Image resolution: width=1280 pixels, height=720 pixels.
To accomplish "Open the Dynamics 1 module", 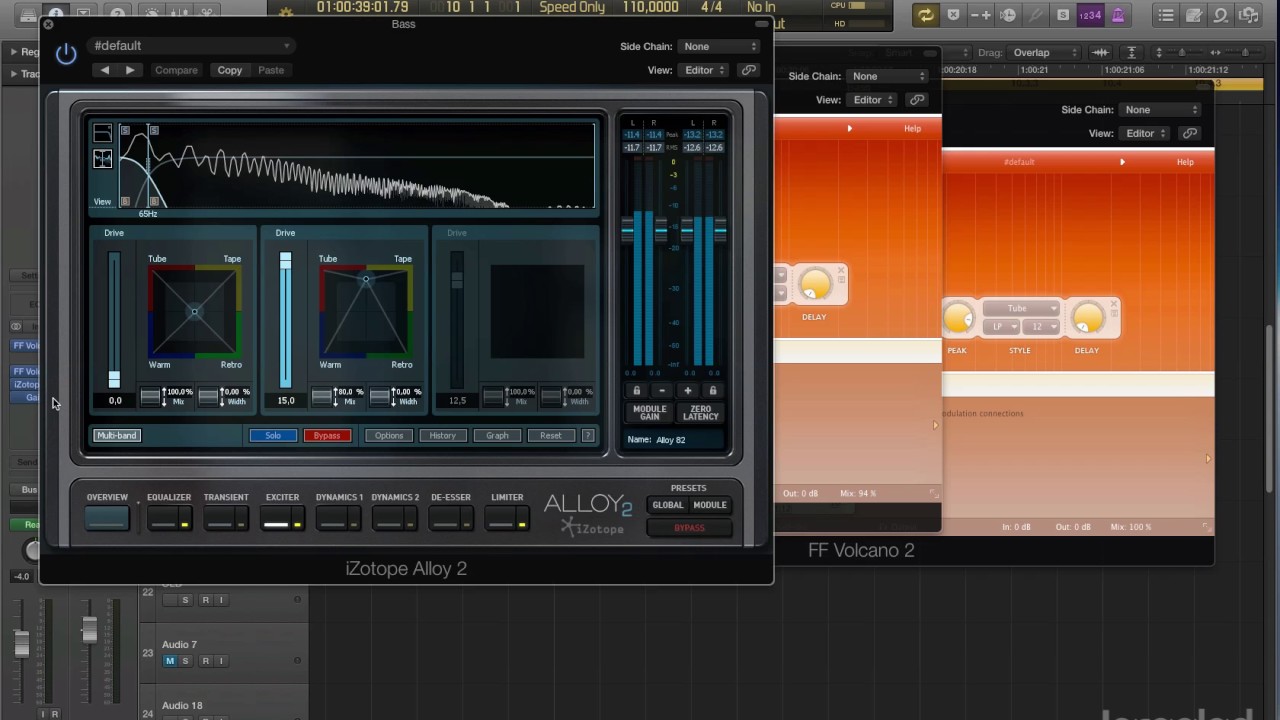I will [332, 518].
